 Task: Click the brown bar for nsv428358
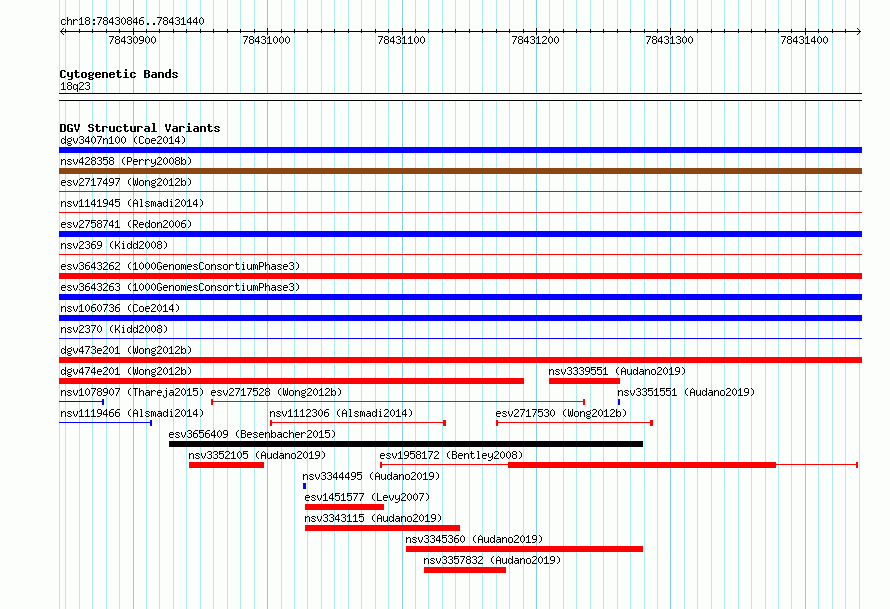(460, 171)
